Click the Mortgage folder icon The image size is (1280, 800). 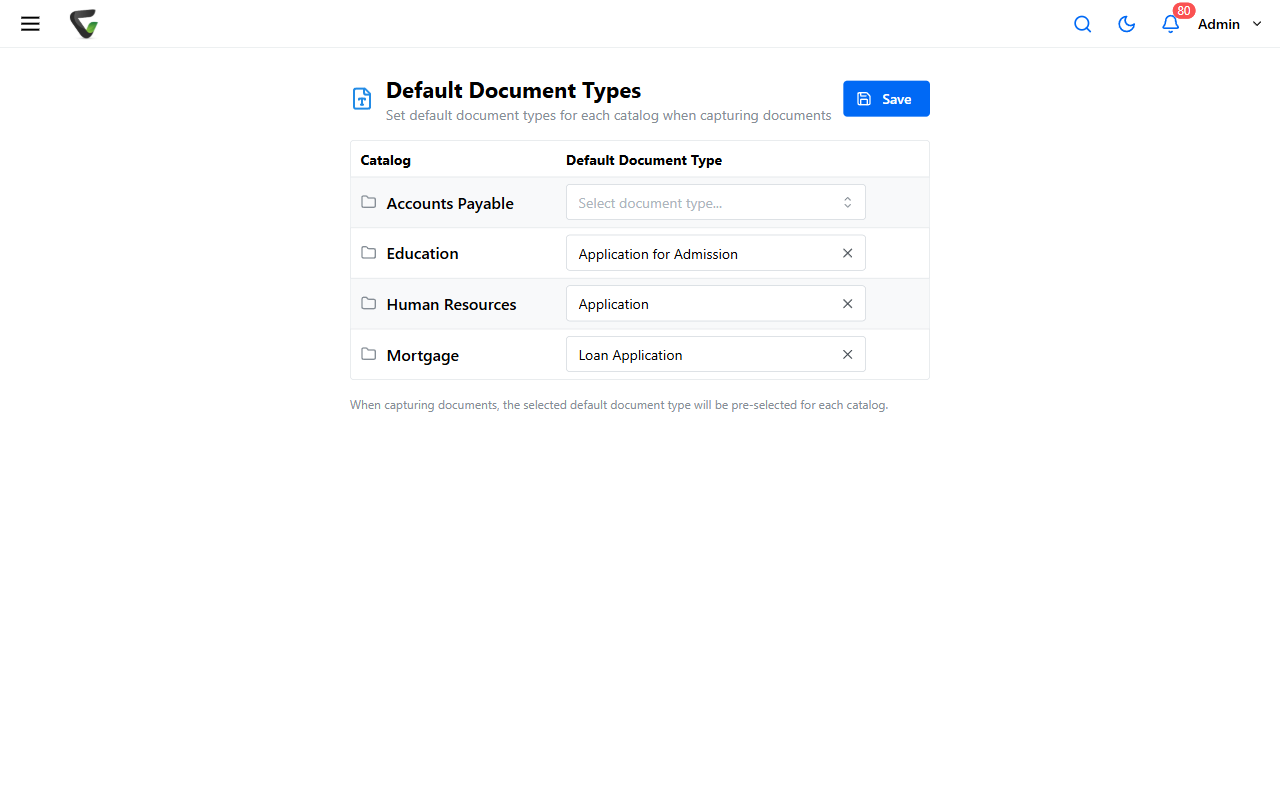click(x=369, y=354)
